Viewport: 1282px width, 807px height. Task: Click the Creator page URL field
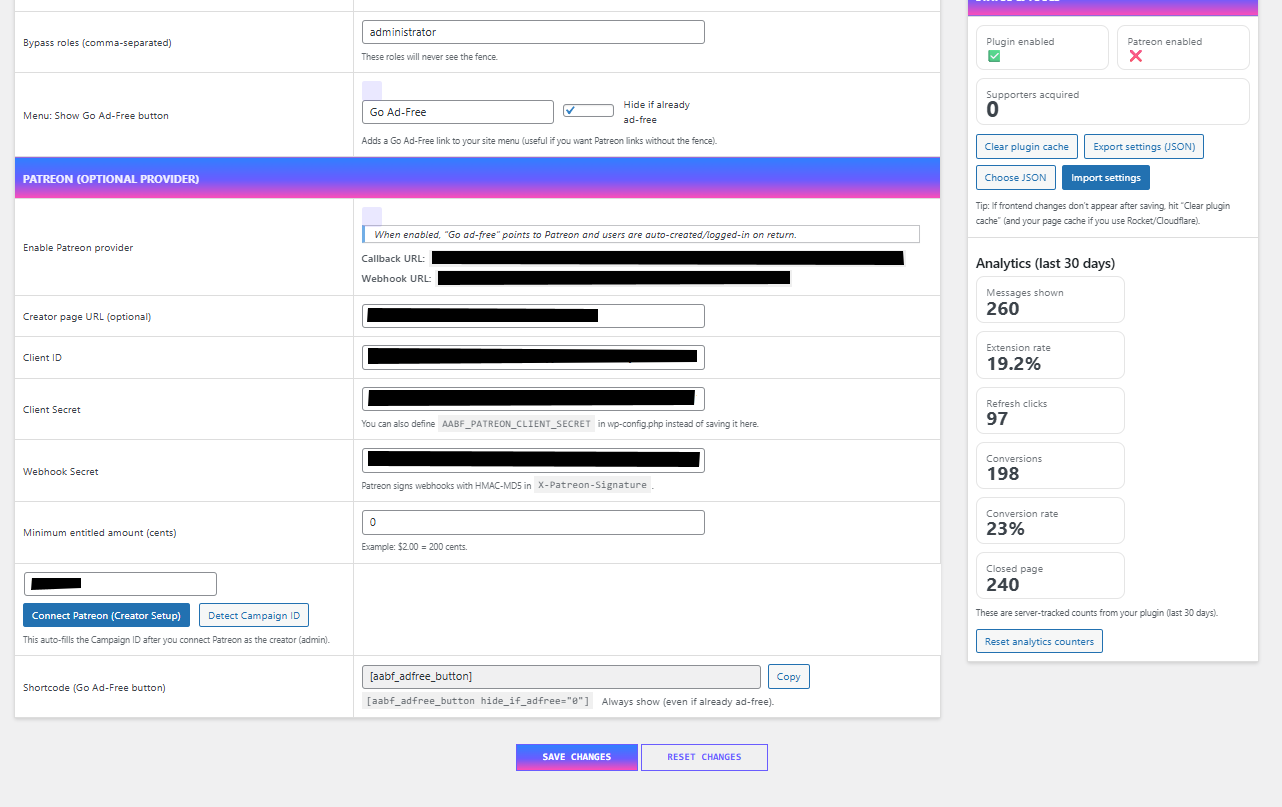click(532, 315)
